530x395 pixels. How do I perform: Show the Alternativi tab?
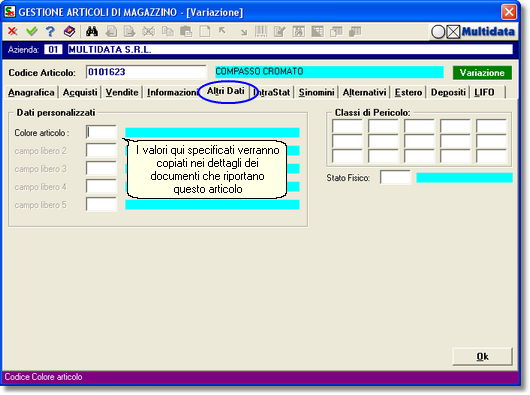(364, 92)
